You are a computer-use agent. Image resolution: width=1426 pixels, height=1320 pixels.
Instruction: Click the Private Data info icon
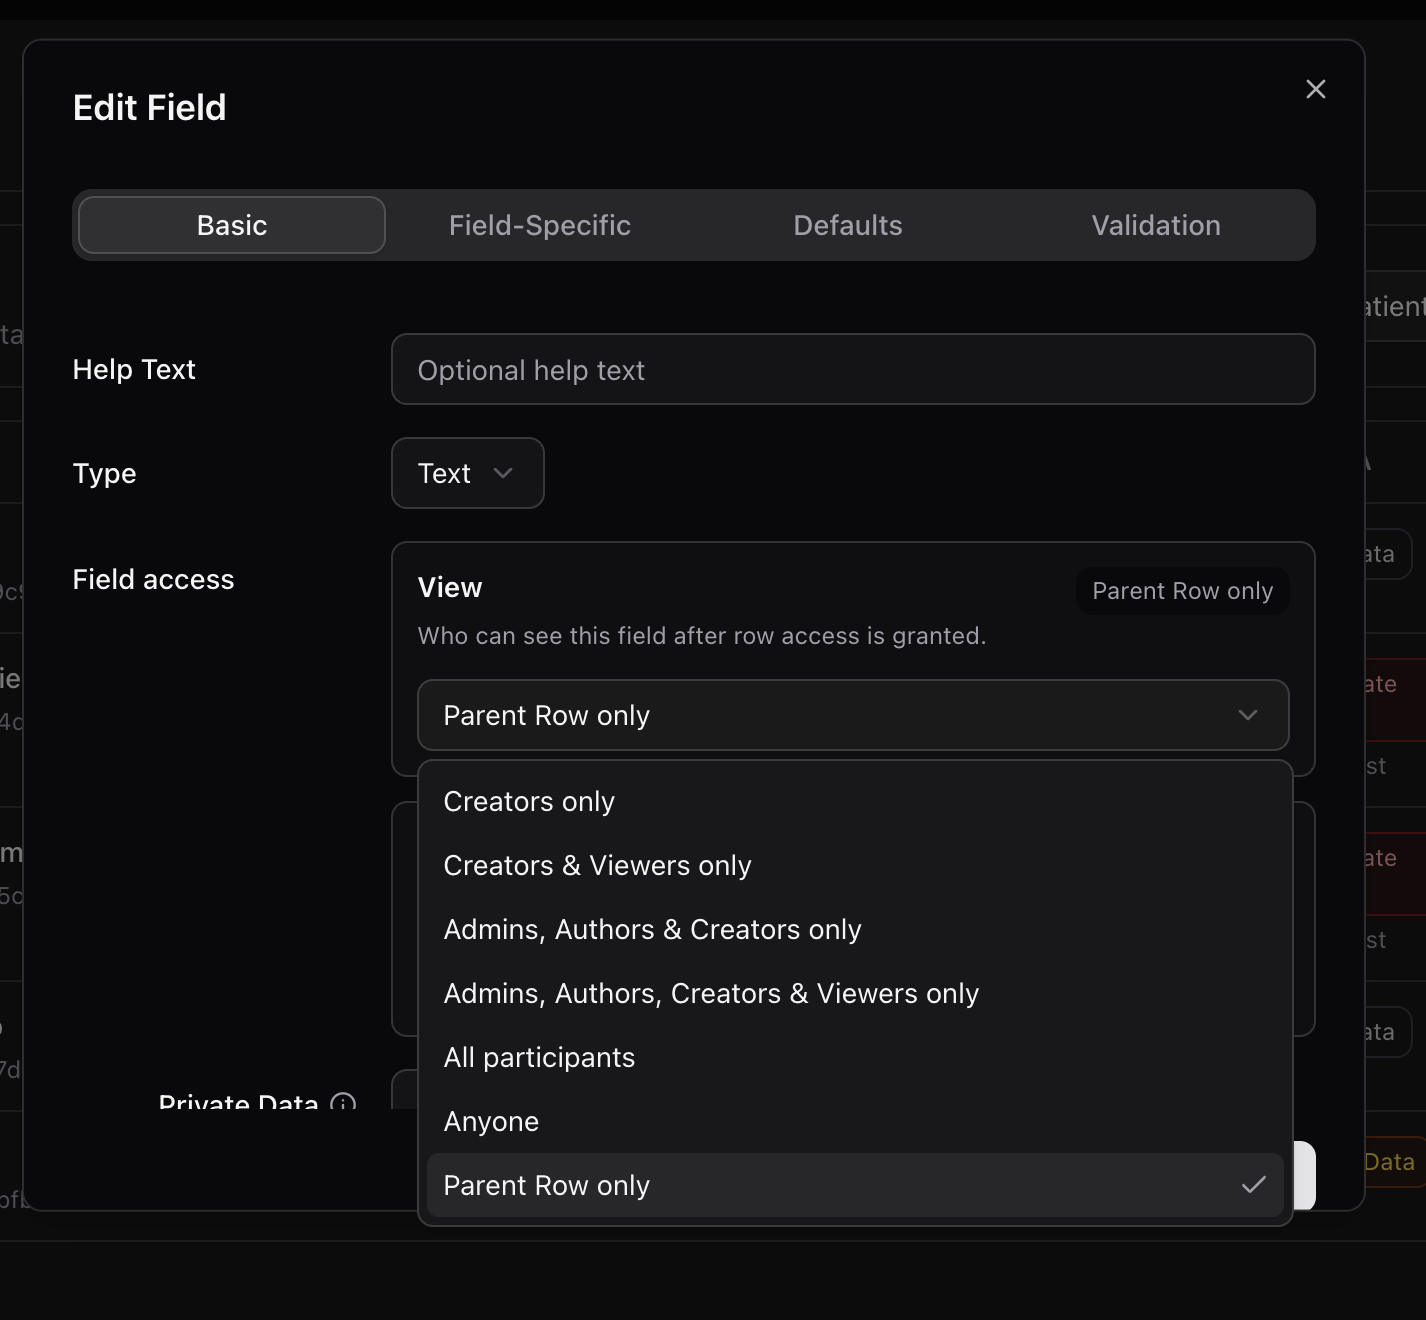[343, 1102]
